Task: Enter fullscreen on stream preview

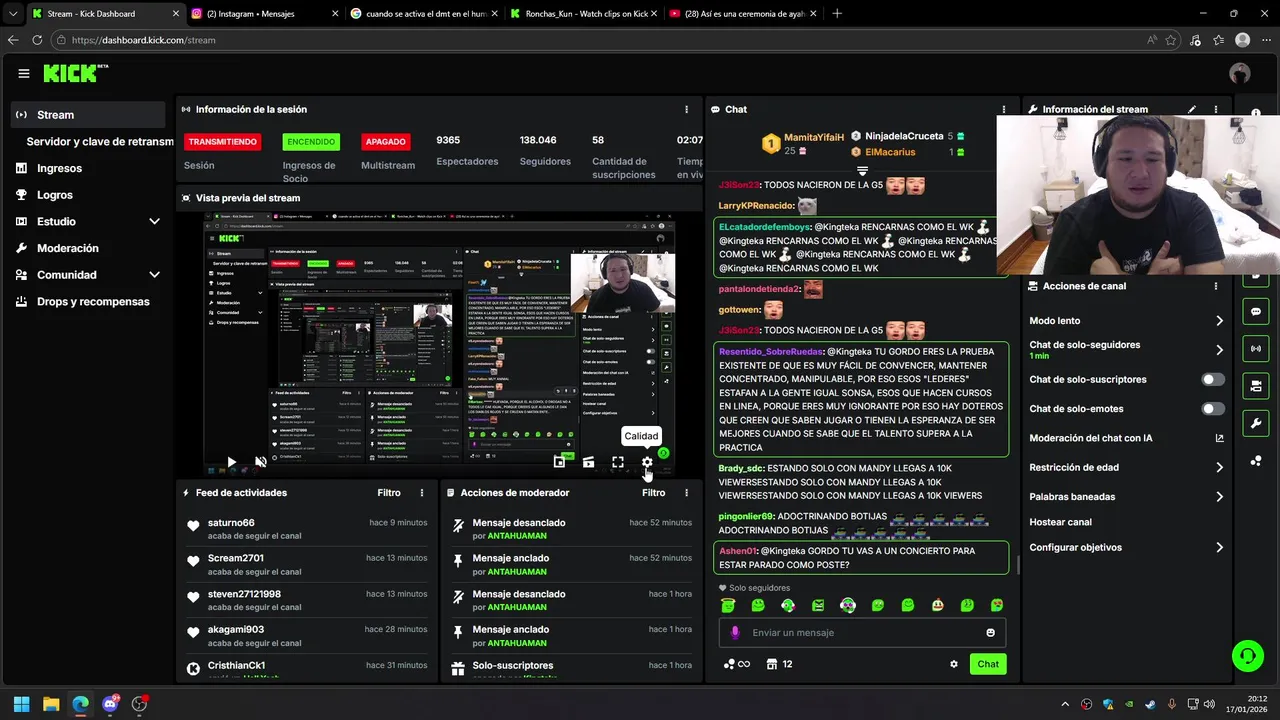Action: [x=618, y=462]
